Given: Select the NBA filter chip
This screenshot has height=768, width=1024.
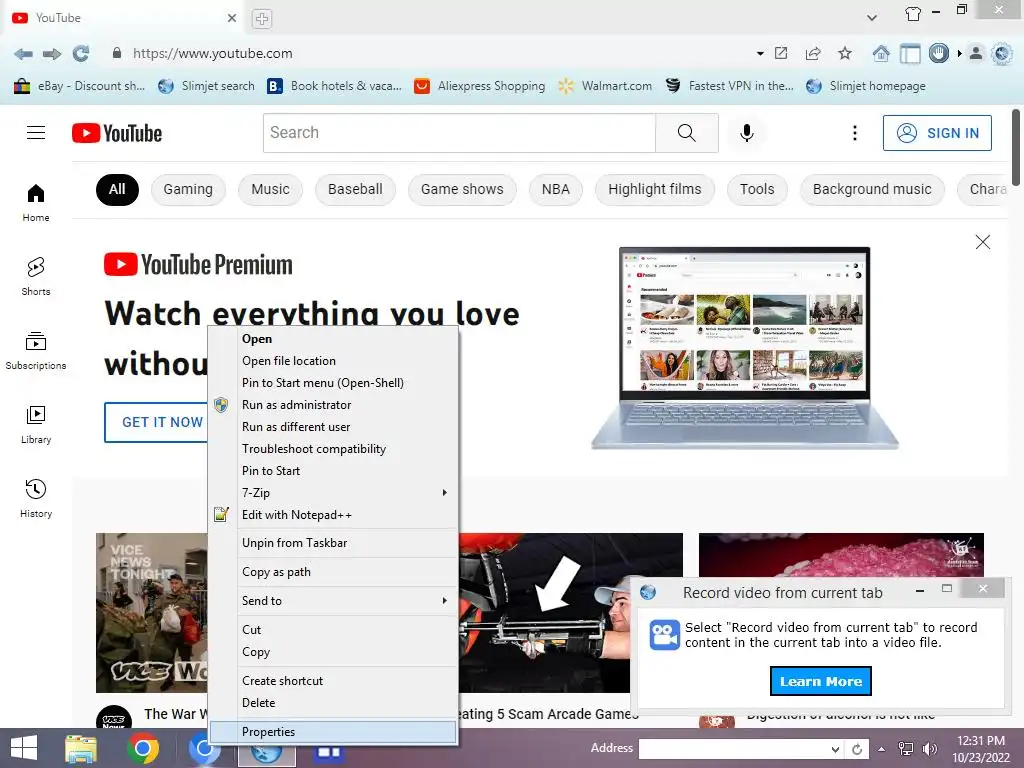Looking at the screenshot, I should (x=556, y=189).
